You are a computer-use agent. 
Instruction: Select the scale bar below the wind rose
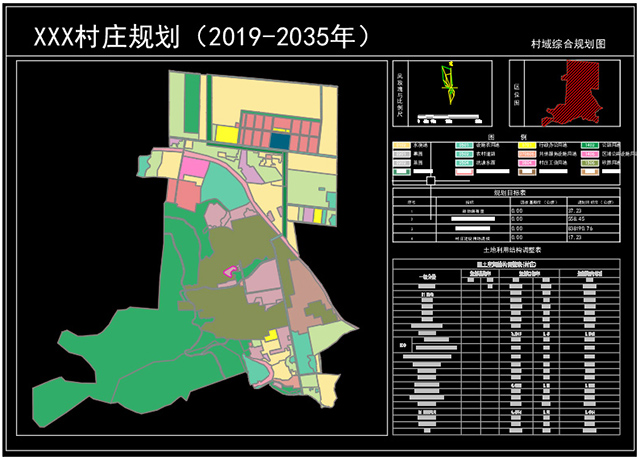pos(449,118)
